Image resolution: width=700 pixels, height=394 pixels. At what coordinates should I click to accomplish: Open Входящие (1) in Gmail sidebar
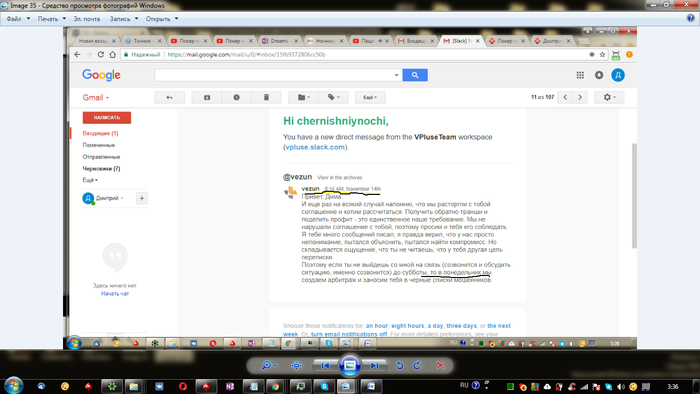(x=100, y=133)
